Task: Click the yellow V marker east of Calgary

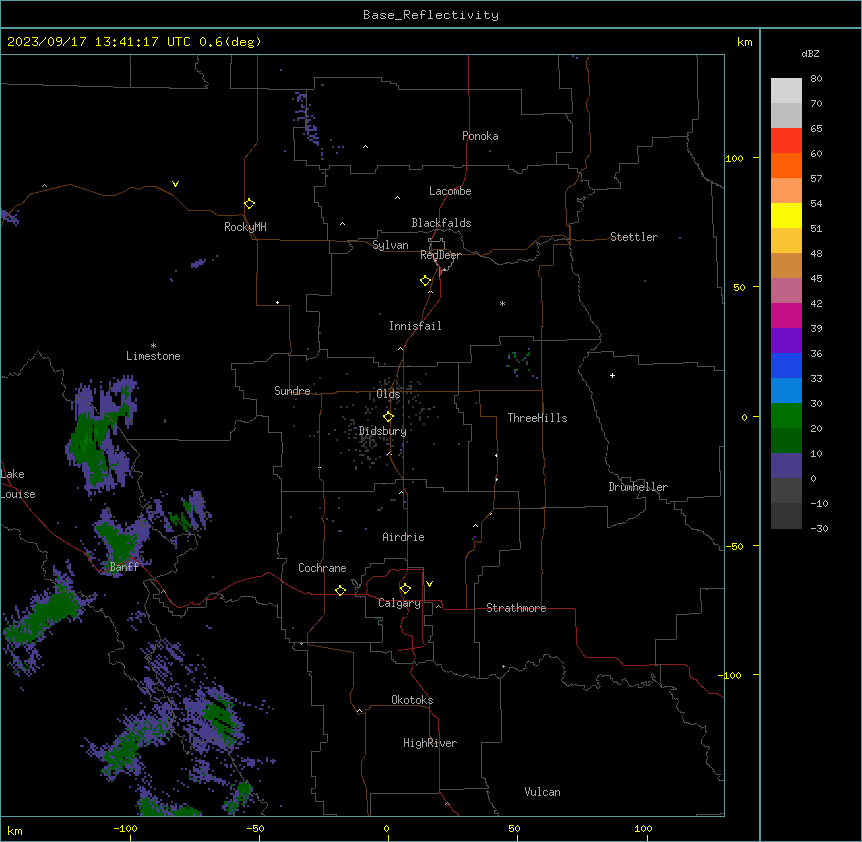Action: (429, 584)
